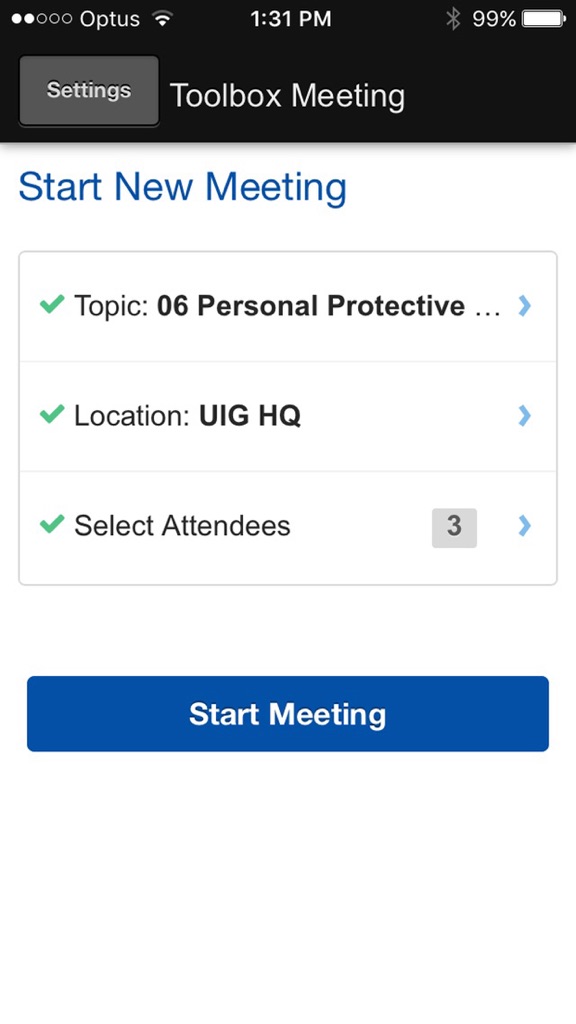Click the green checkmark beside Location
The width and height of the screenshot is (576, 1024).
52,413
